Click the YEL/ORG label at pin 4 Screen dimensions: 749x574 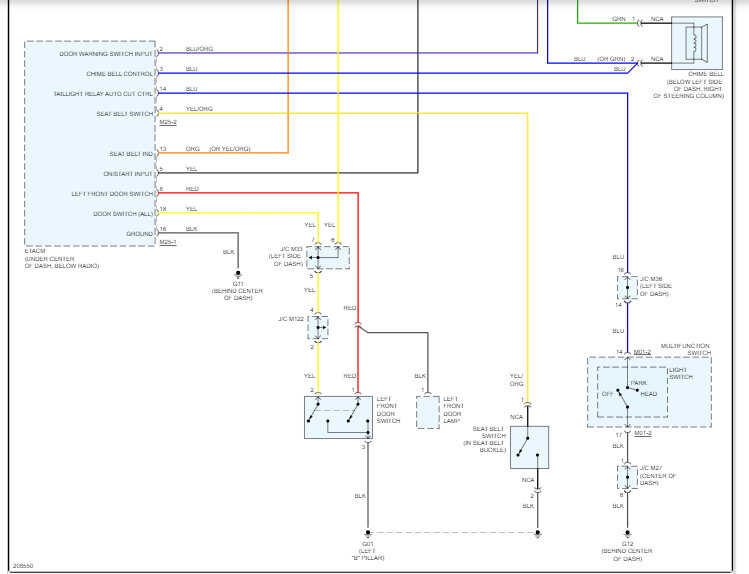click(199, 109)
